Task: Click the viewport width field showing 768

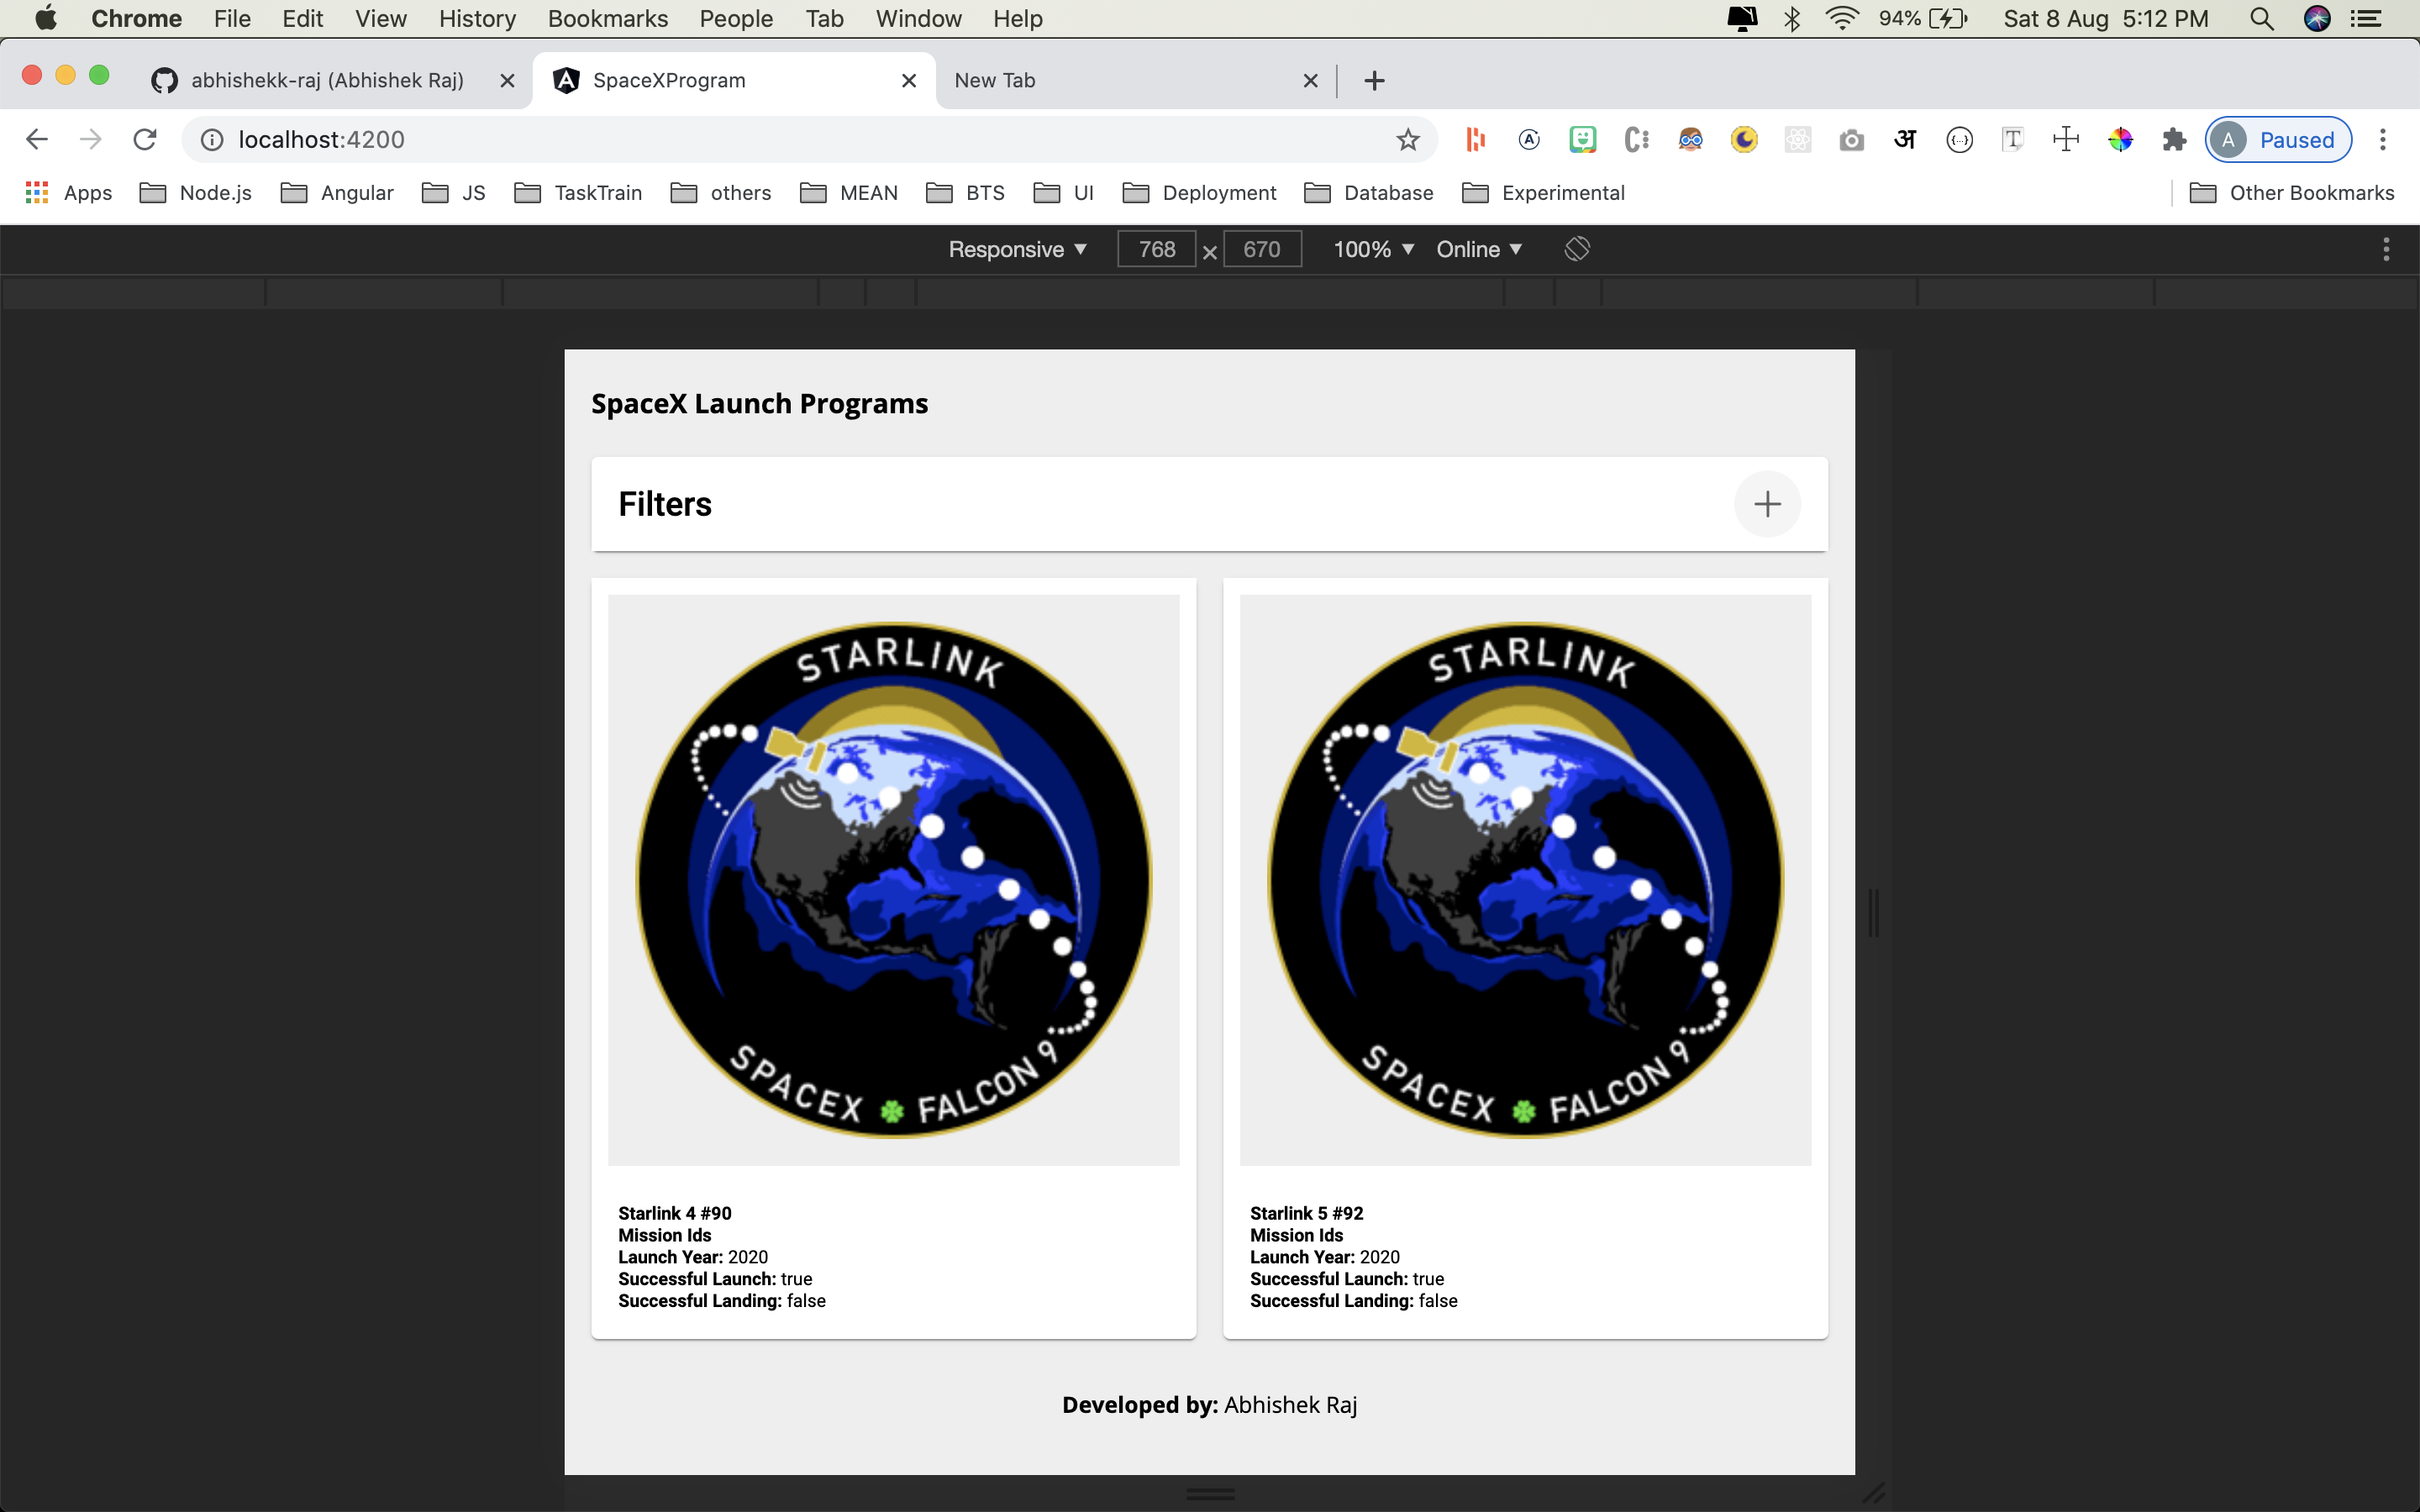Action: pyautogui.click(x=1156, y=249)
